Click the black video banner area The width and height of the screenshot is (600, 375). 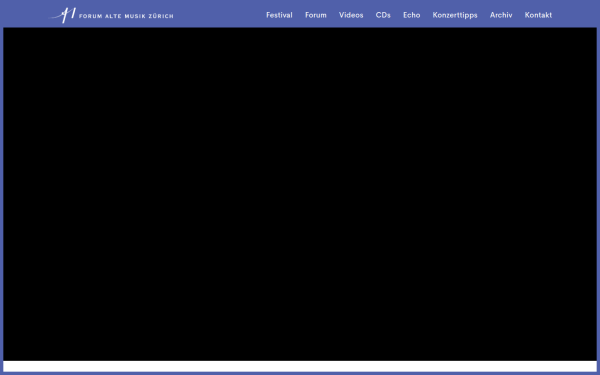pyautogui.click(x=300, y=194)
